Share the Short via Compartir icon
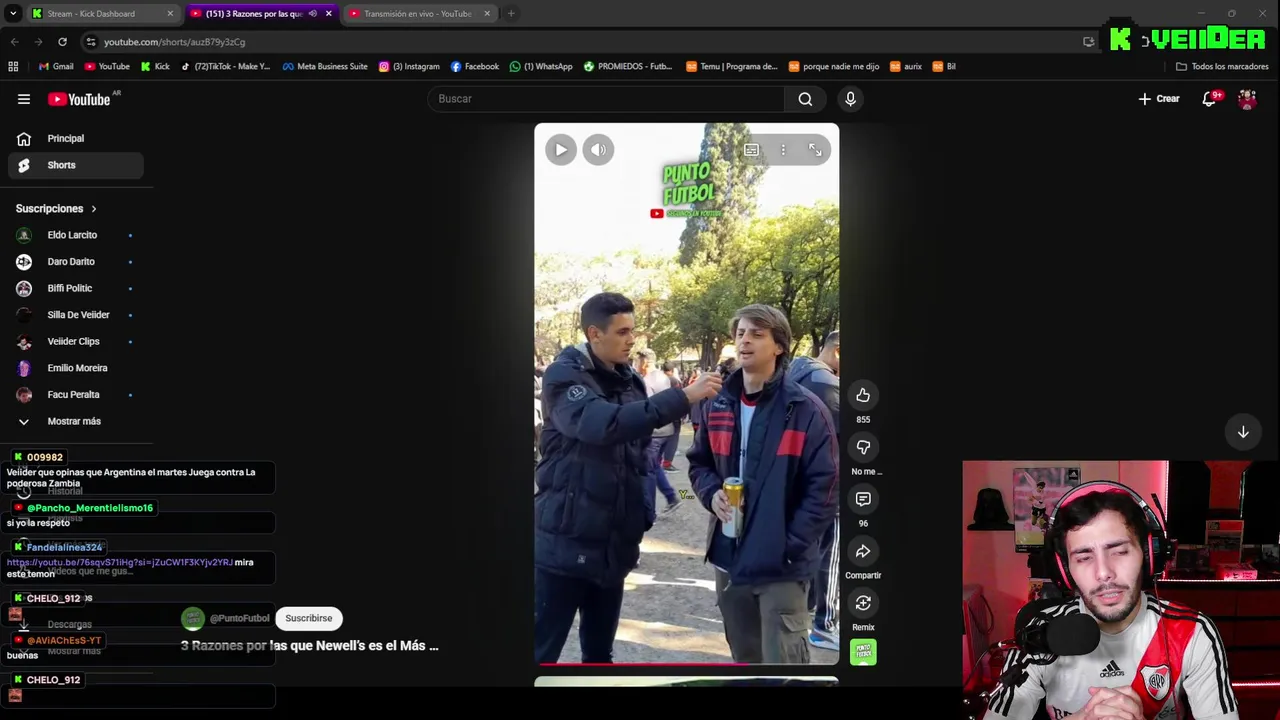This screenshot has width=1280, height=720. click(x=863, y=551)
